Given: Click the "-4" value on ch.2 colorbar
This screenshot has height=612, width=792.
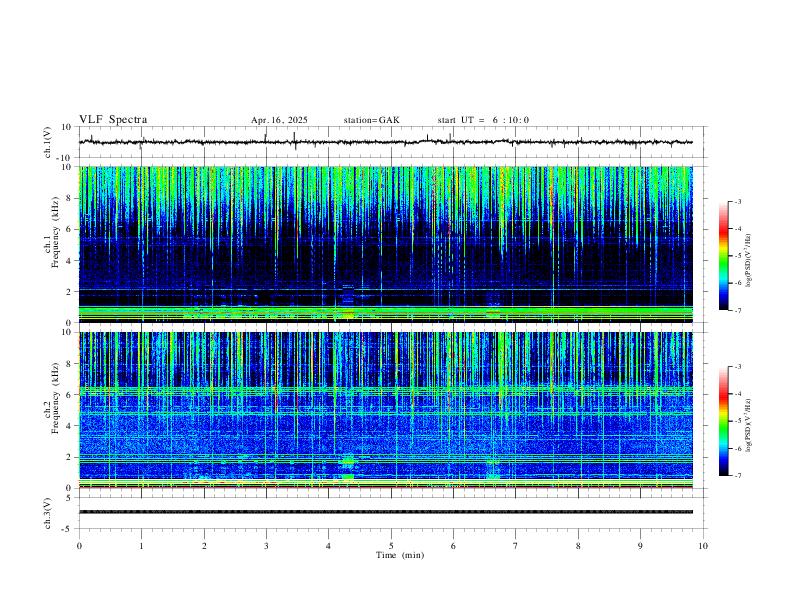Looking at the screenshot, I should pyautogui.click(x=737, y=393).
